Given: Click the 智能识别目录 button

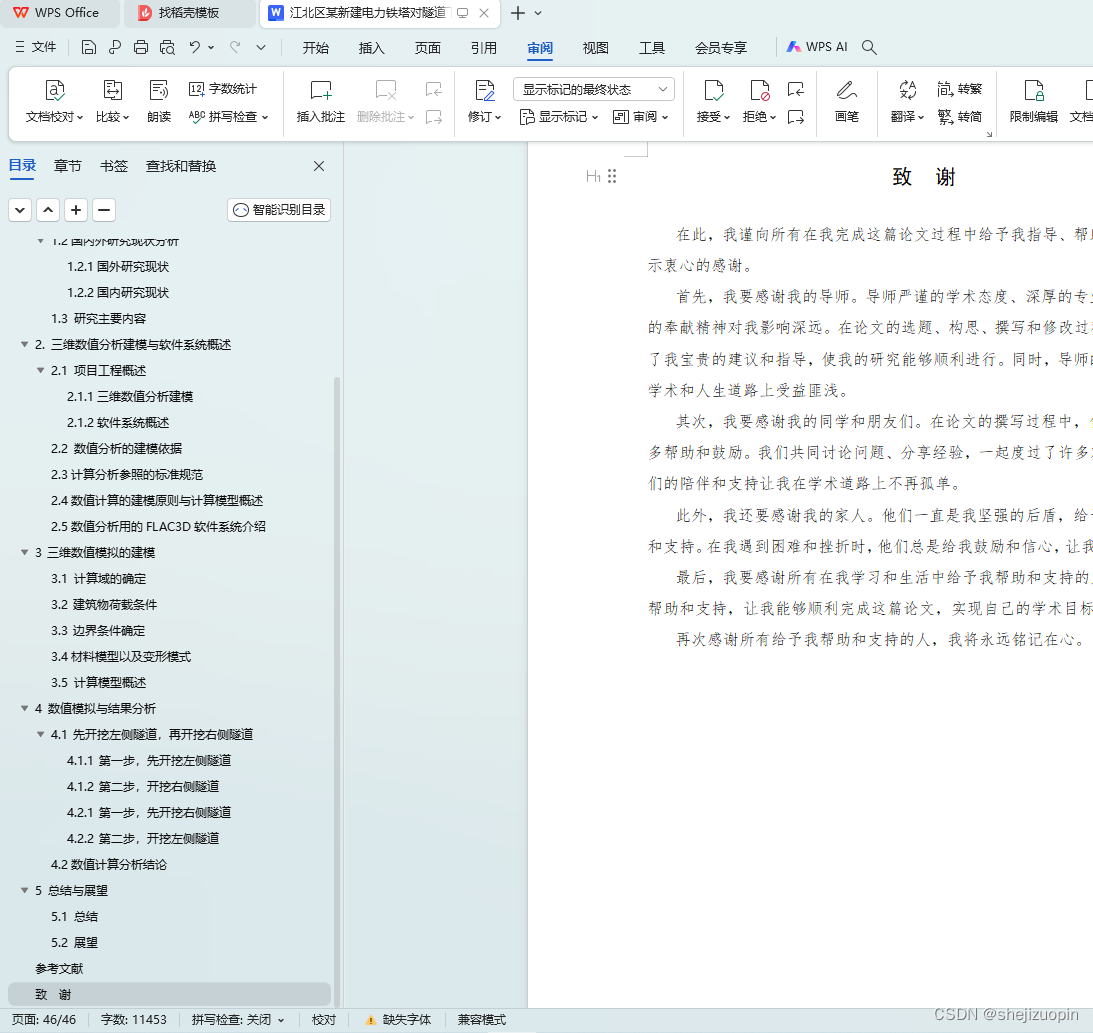Looking at the screenshot, I should point(278,210).
